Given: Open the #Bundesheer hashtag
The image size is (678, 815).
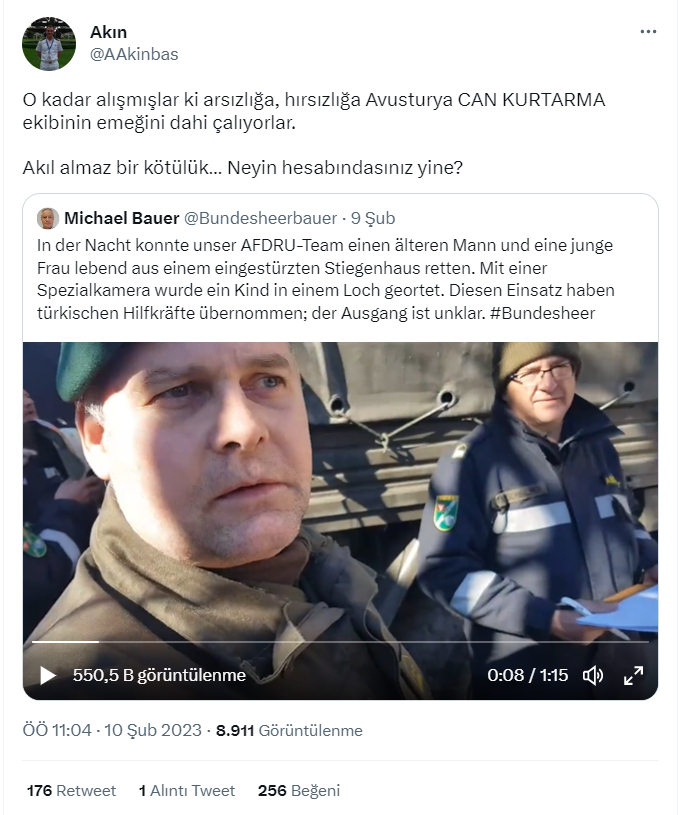Looking at the screenshot, I should click(542, 313).
